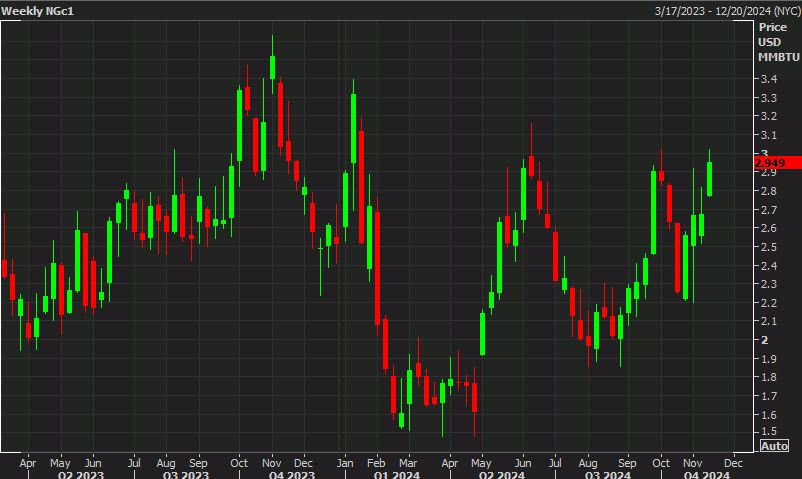Image resolution: width=802 pixels, height=479 pixels.
Task: Click the 2.8 price axis label
Action: tap(769, 191)
